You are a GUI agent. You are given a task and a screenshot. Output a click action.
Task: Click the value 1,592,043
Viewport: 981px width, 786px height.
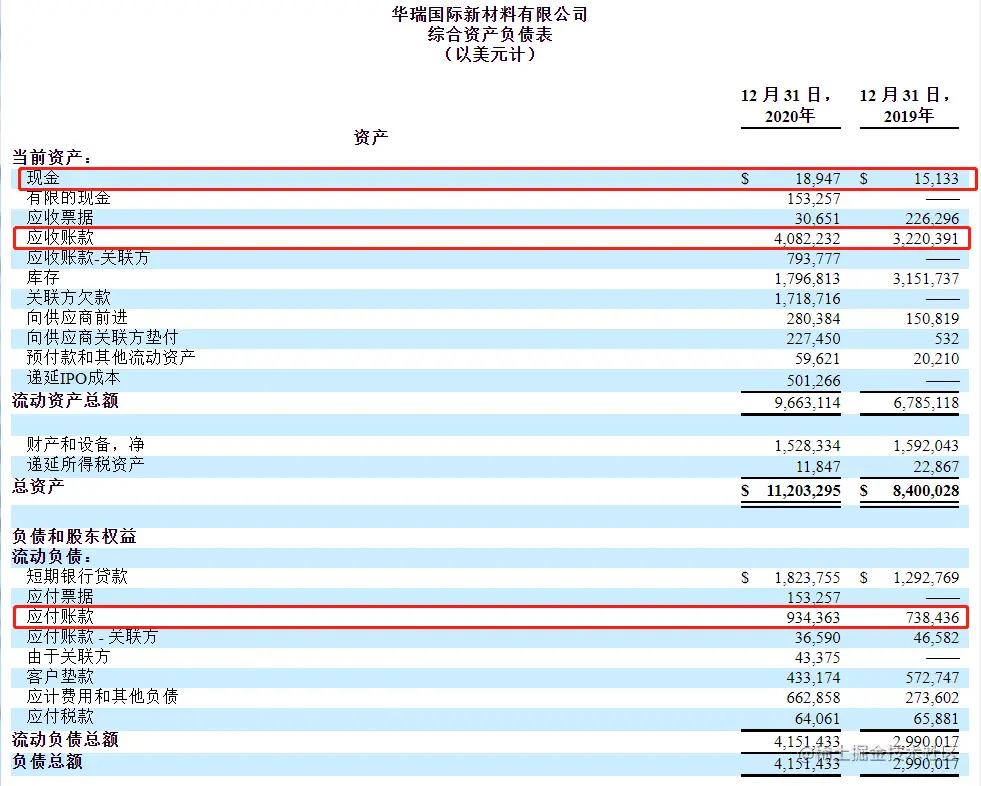(926, 446)
